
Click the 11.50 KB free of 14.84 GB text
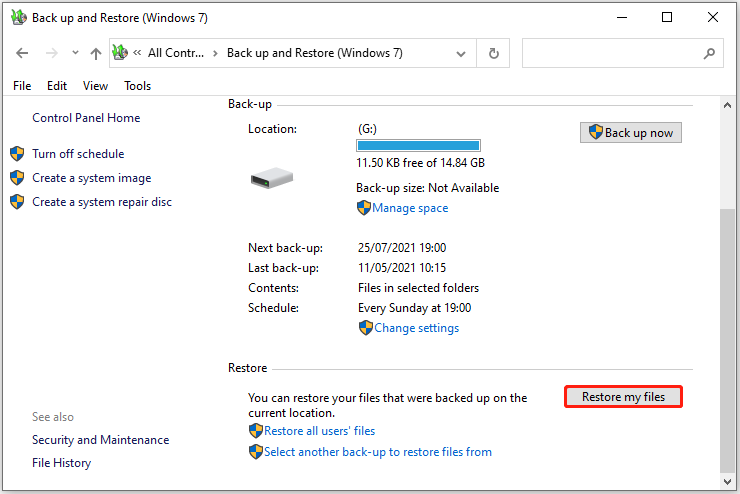(x=420, y=163)
